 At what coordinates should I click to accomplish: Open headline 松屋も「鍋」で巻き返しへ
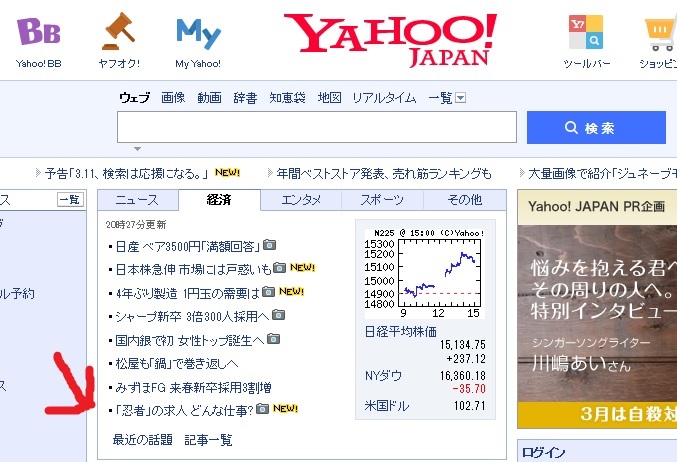[177, 364]
